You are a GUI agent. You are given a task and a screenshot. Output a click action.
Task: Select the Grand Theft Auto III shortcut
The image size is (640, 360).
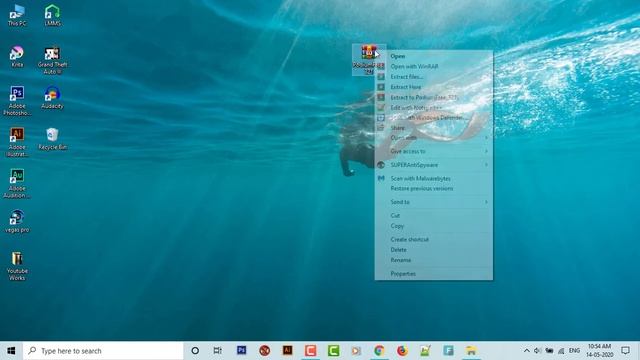click(52, 60)
